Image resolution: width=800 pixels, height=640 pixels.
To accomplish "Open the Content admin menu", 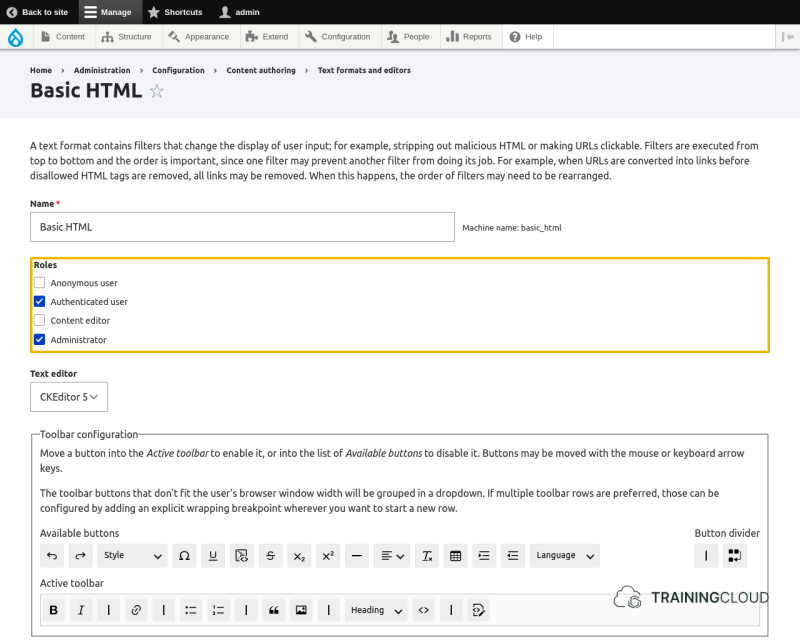I will pyautogui.click(x=63, y=37).
